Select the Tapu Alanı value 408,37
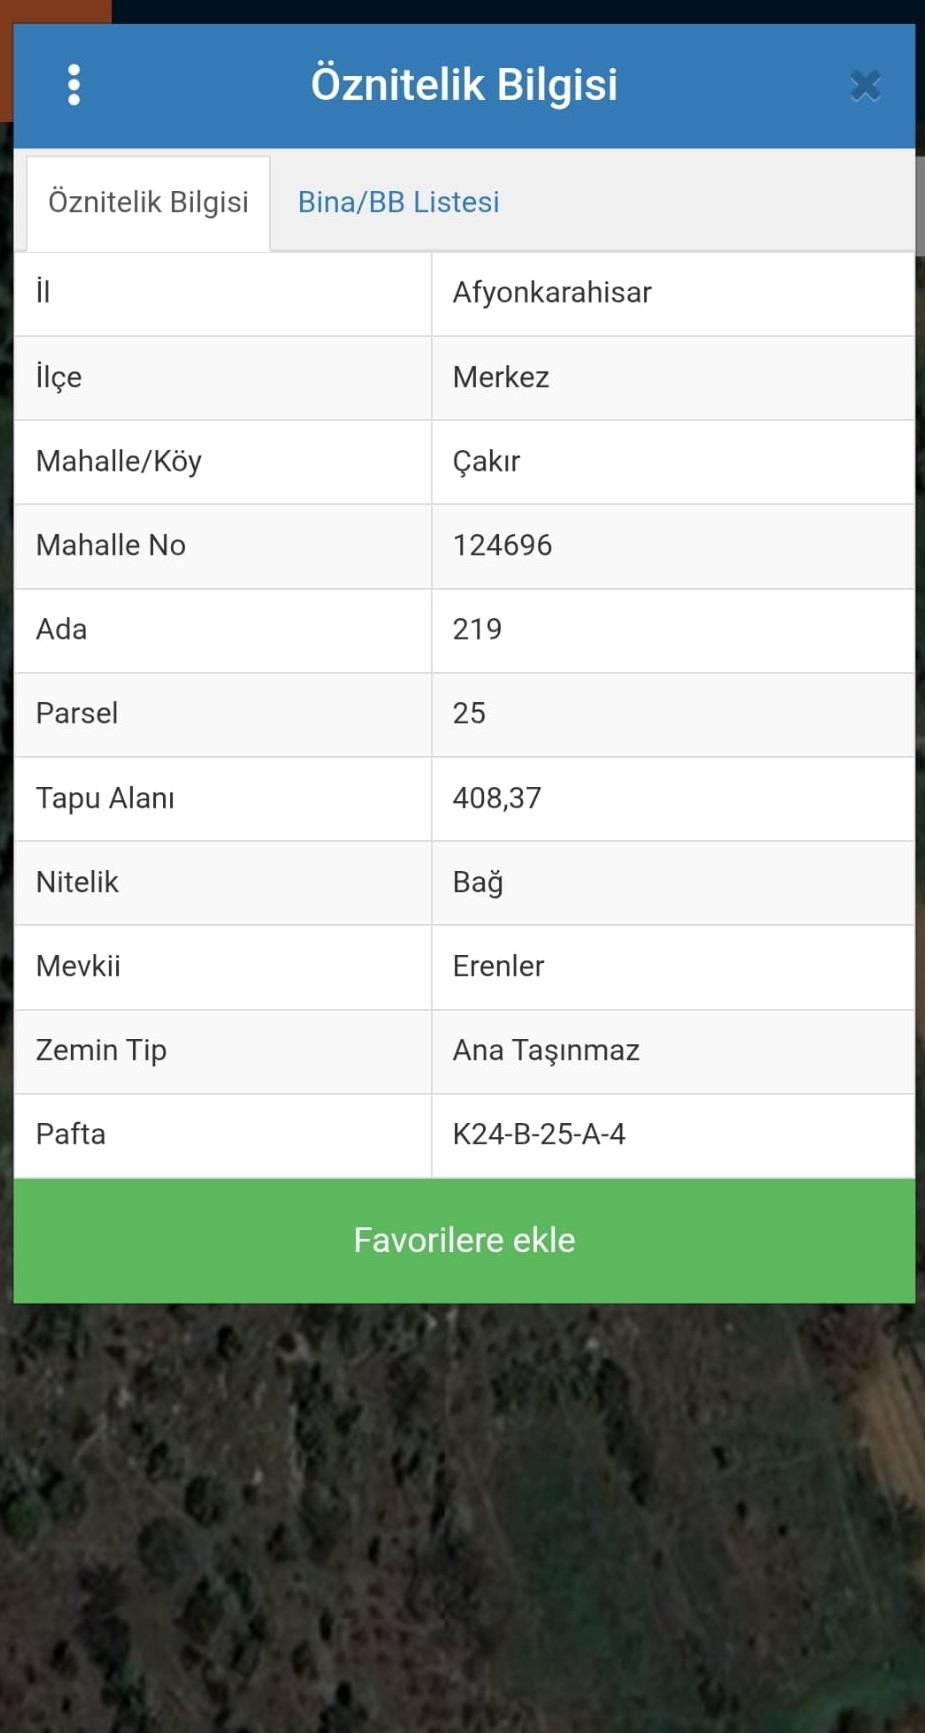Image resolution: width=925 pixels, height=1733 pixels. 497,798
